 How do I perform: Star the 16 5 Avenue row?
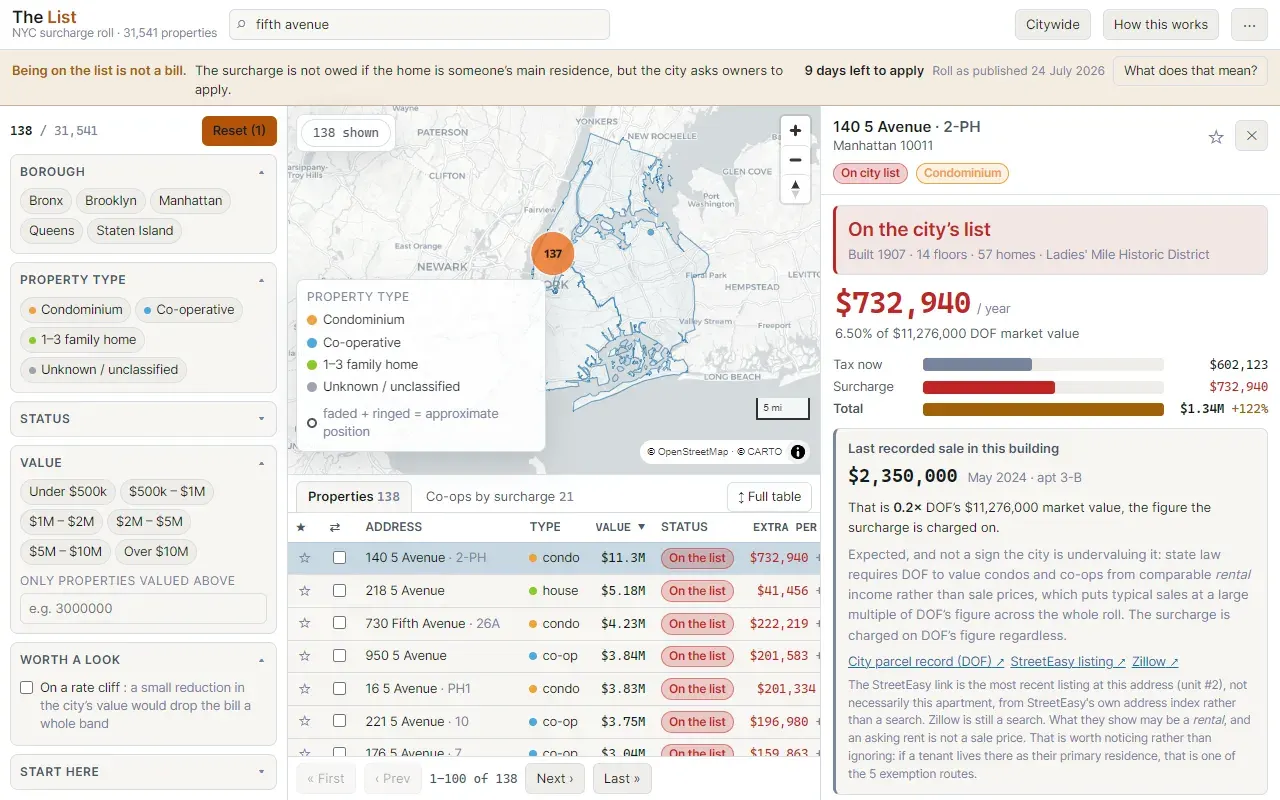pos(305,689)
